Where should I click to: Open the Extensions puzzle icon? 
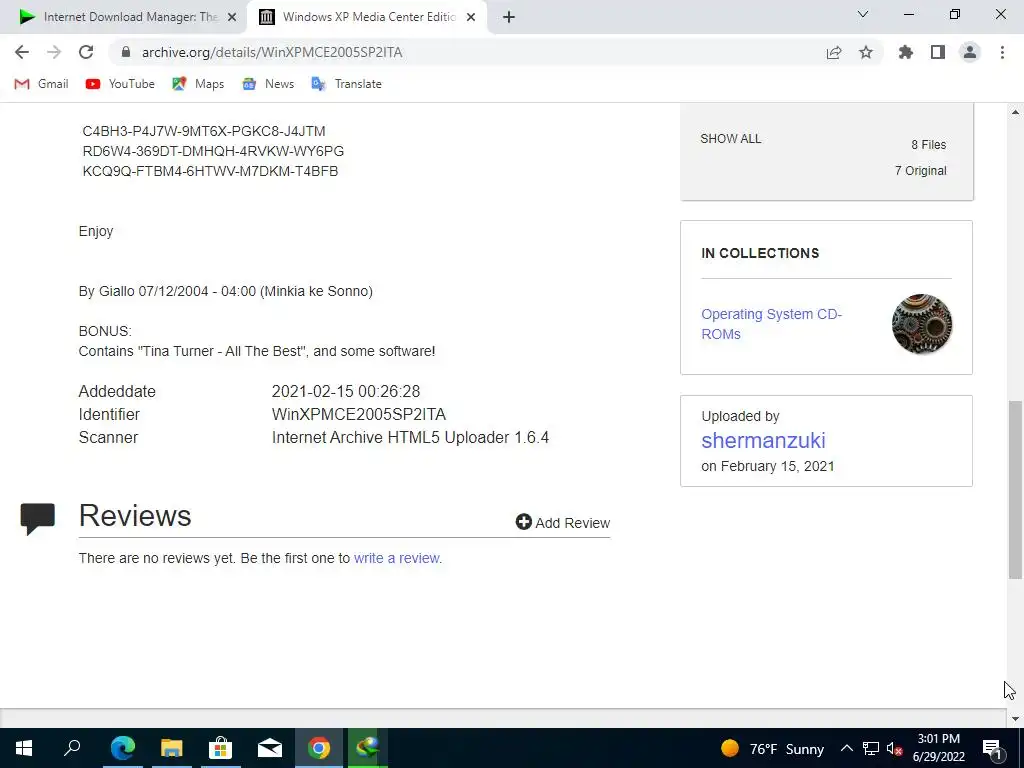[x=906, y=52]
